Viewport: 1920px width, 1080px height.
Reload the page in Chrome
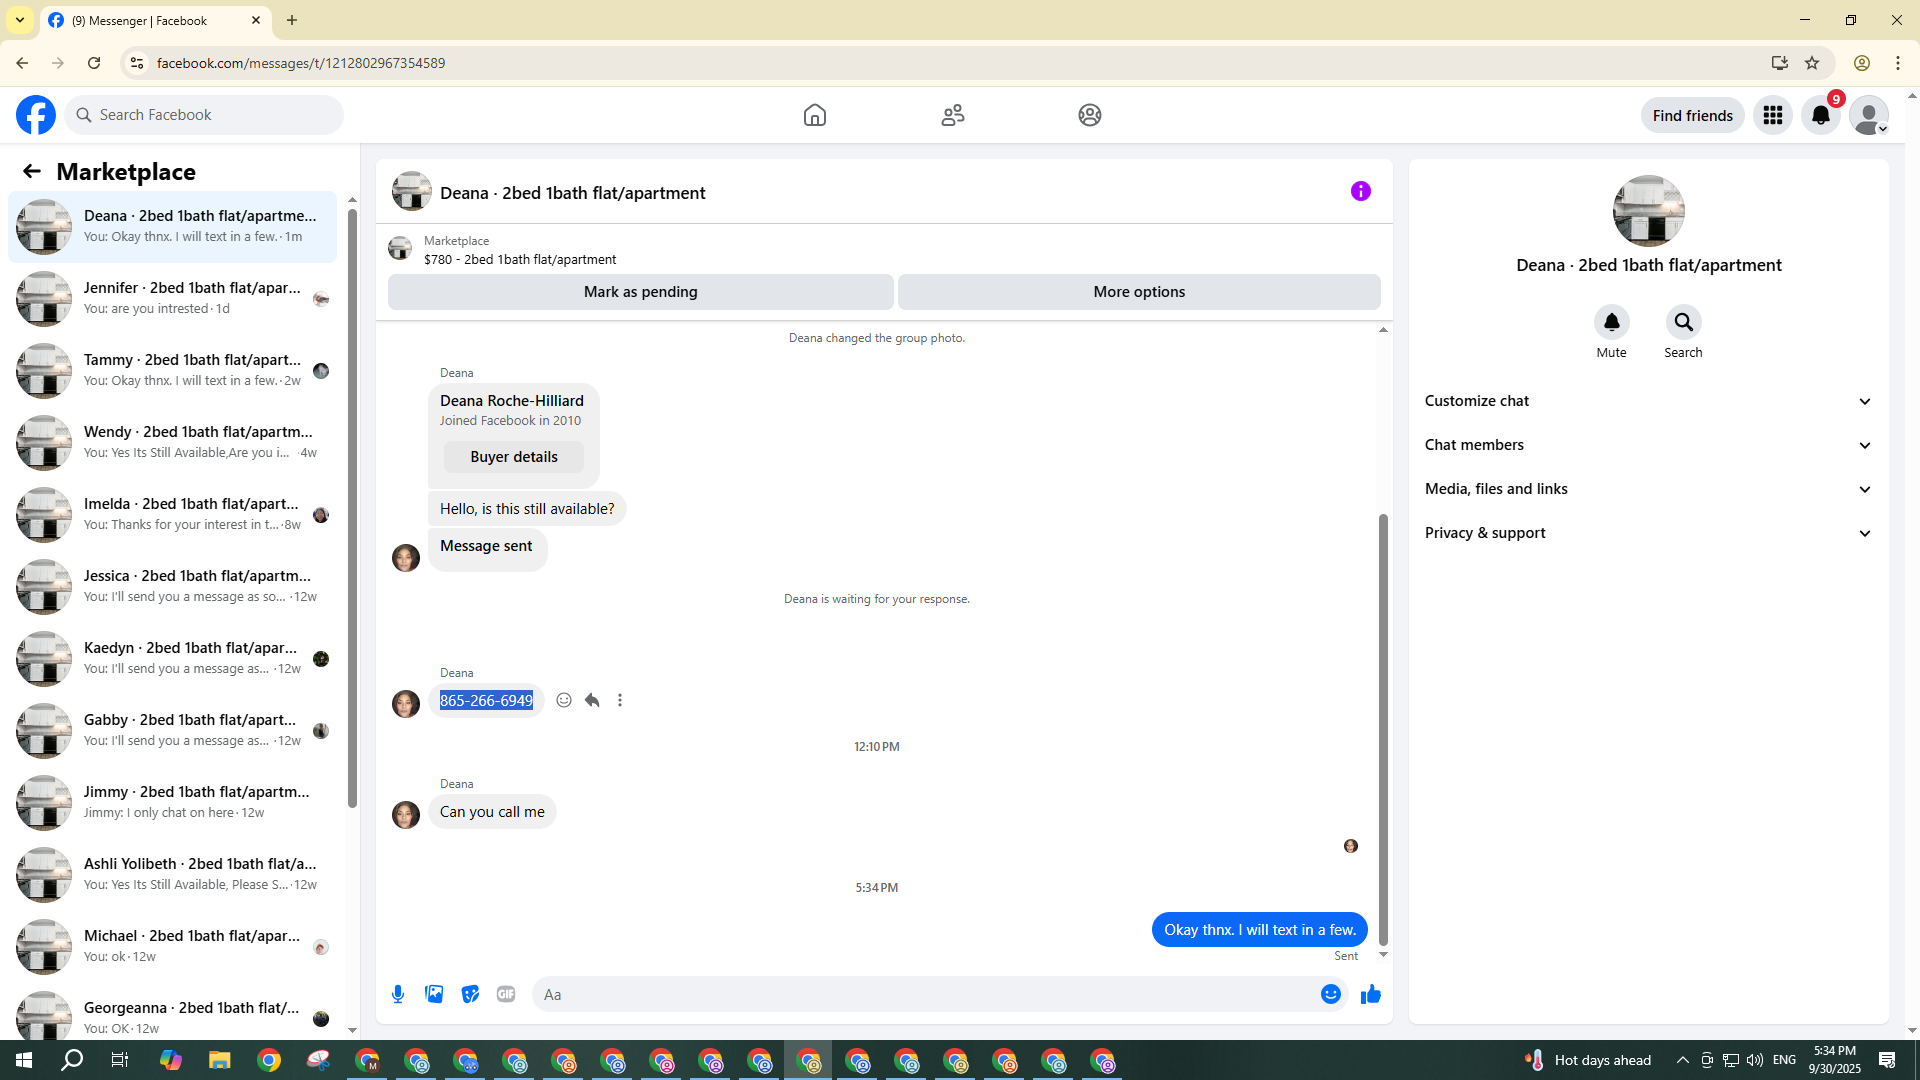click(94, 63)
